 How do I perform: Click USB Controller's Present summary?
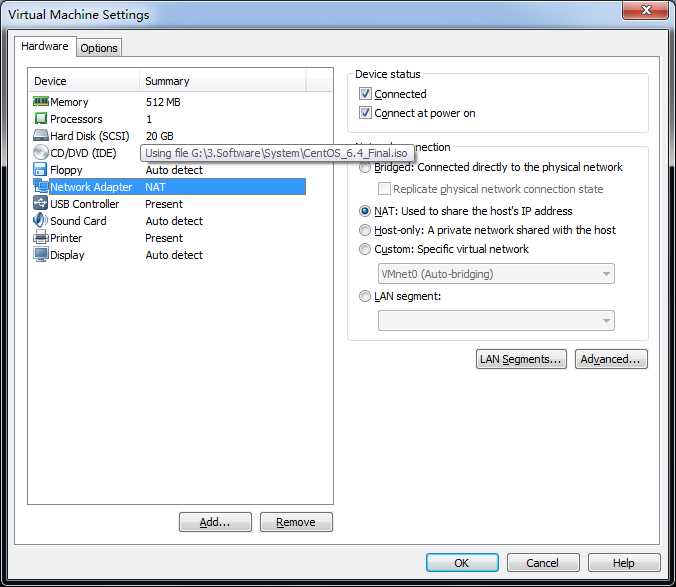[x=164, y=204]
